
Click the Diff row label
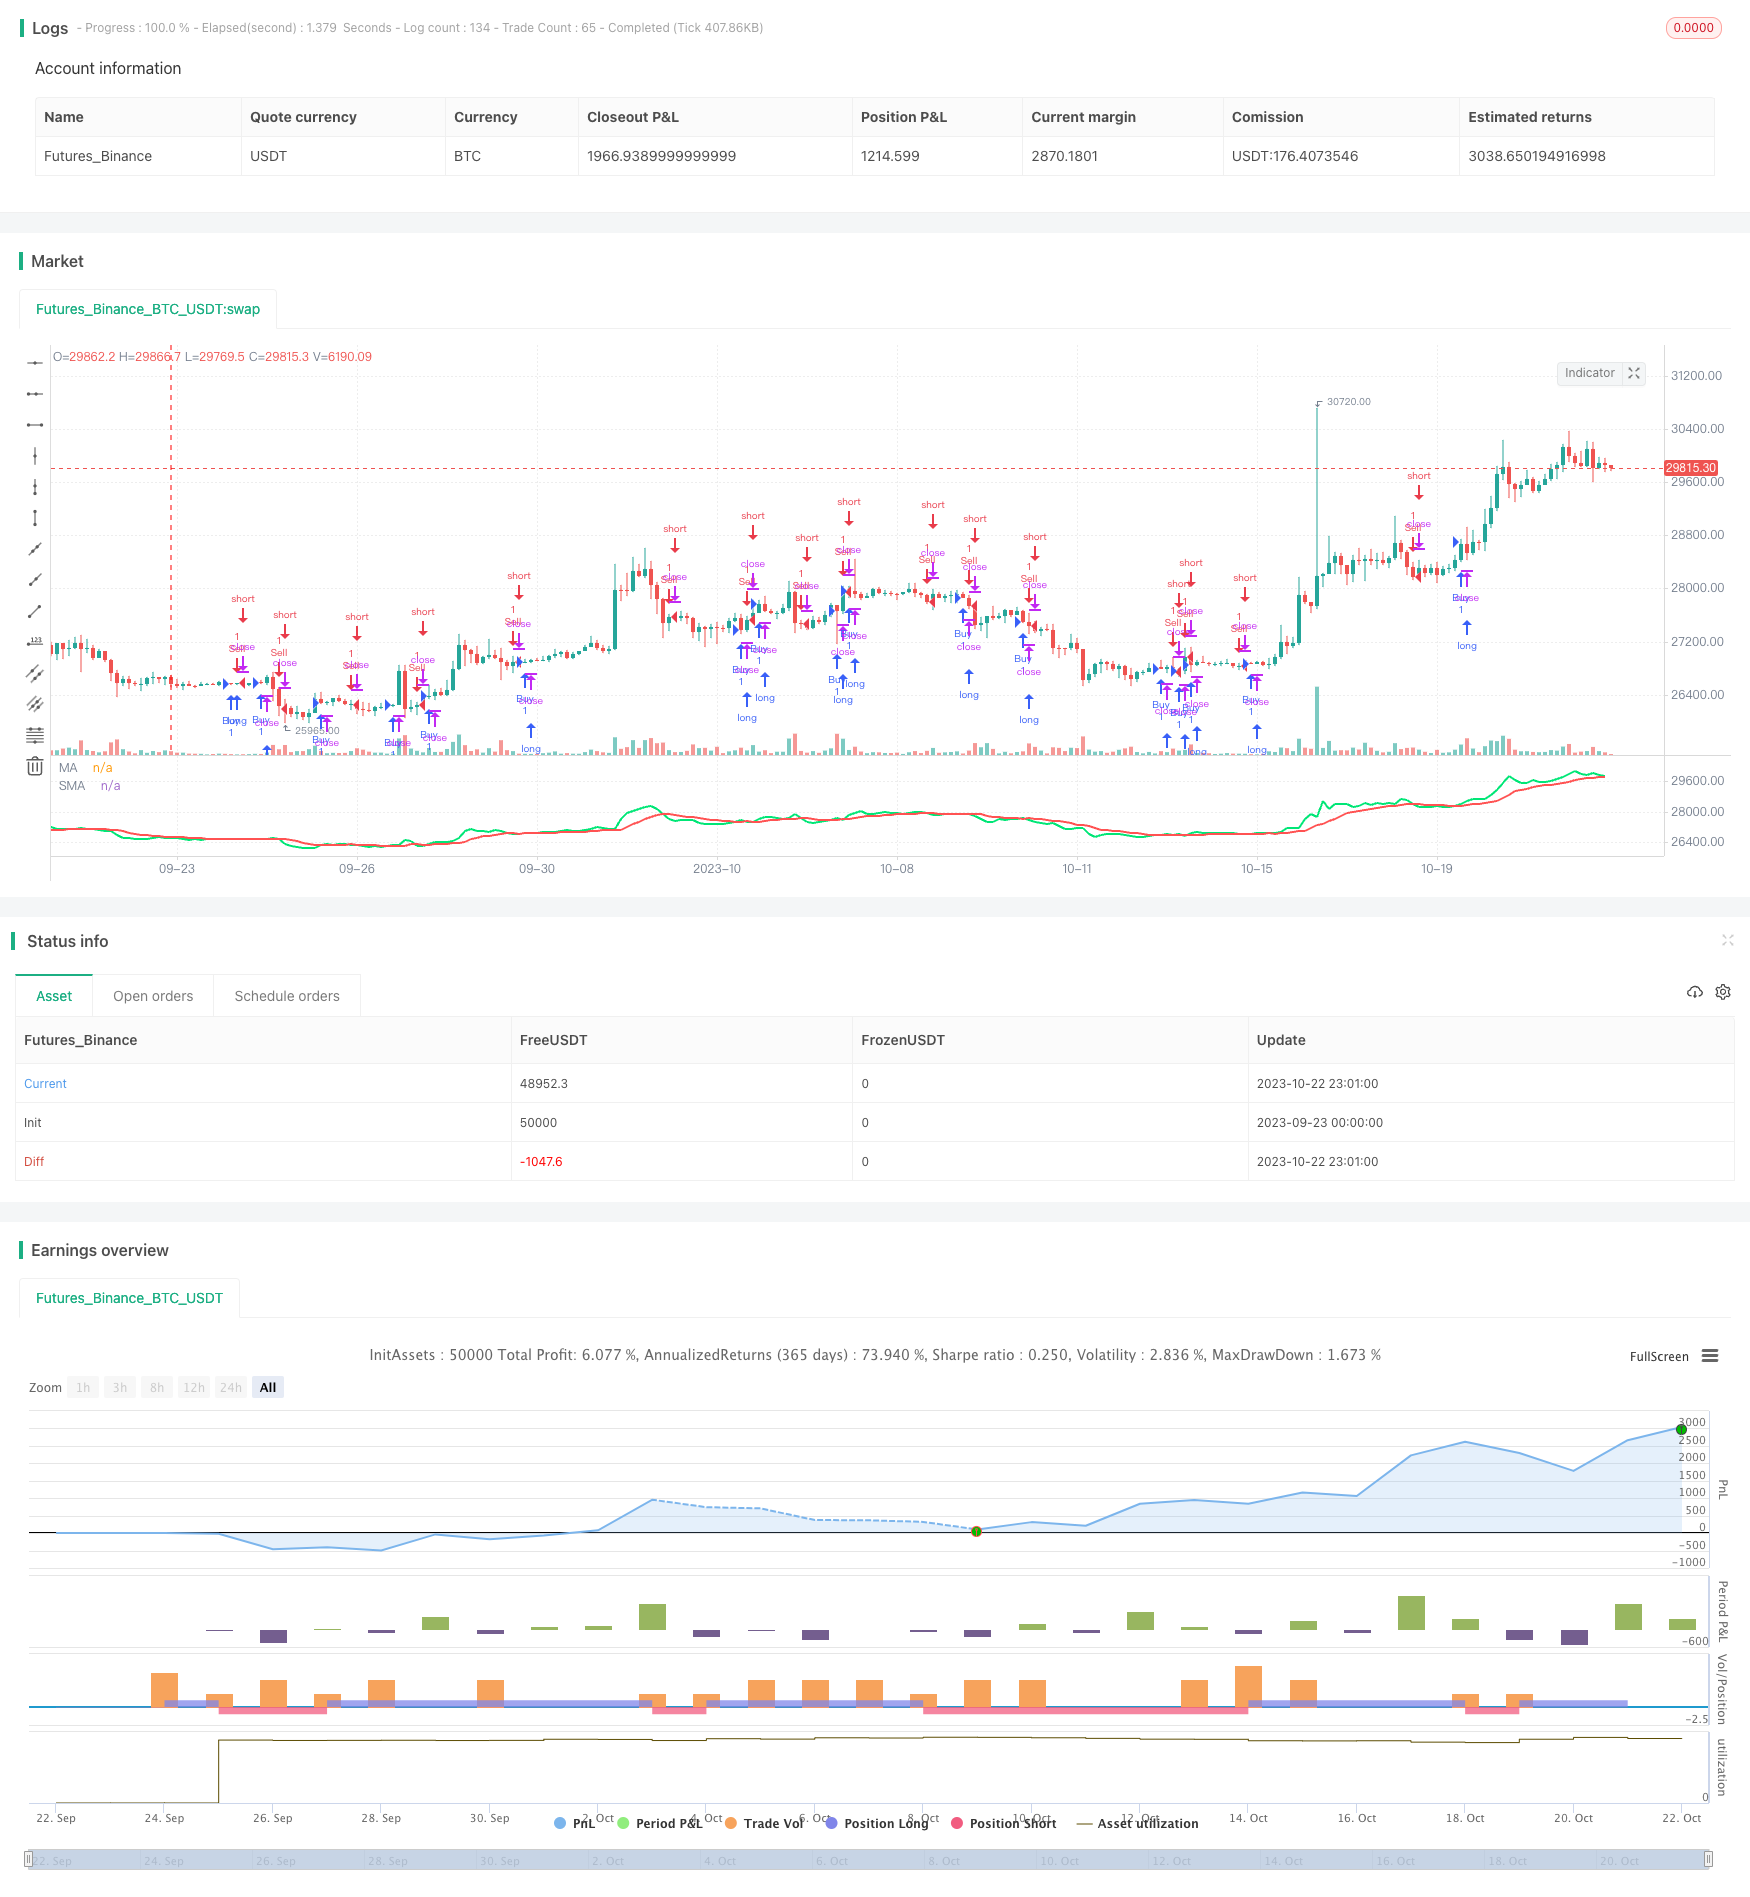(34, 1161)
